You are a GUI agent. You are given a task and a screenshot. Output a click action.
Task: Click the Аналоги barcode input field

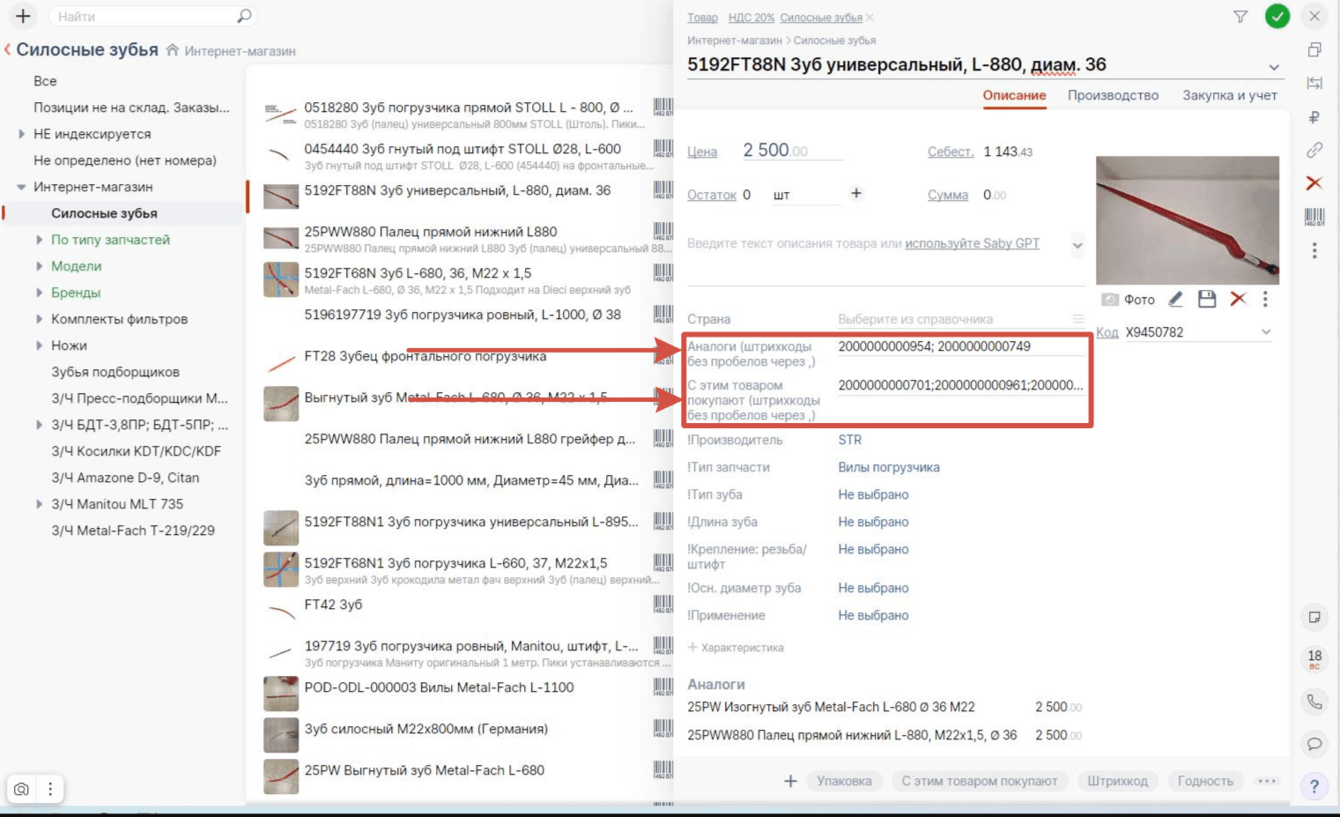pyautogui.click(x=960, y=347)
